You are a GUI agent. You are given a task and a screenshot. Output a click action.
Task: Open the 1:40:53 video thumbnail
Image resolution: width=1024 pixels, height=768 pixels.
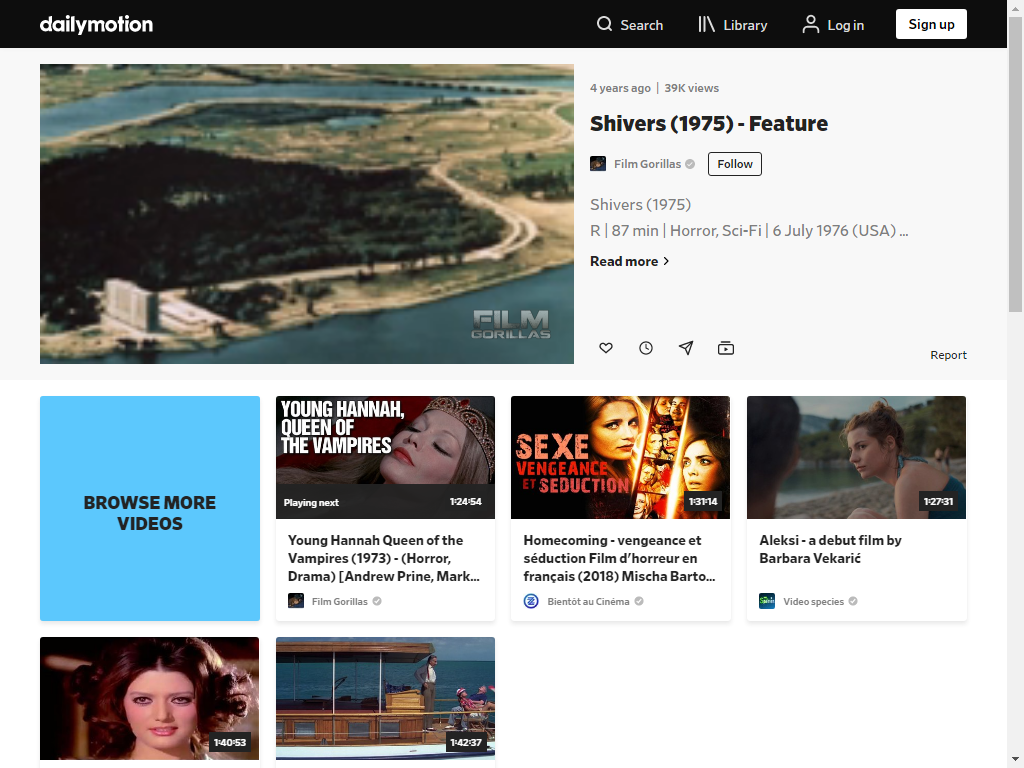tap(150, 698)
